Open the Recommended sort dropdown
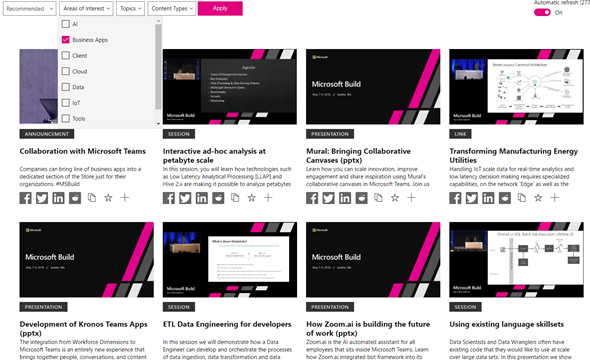 (30, 9)
